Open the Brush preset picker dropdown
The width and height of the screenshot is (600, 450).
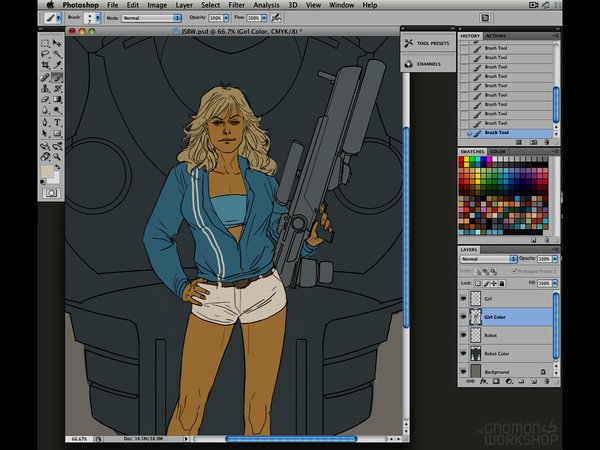coord(98,18)
